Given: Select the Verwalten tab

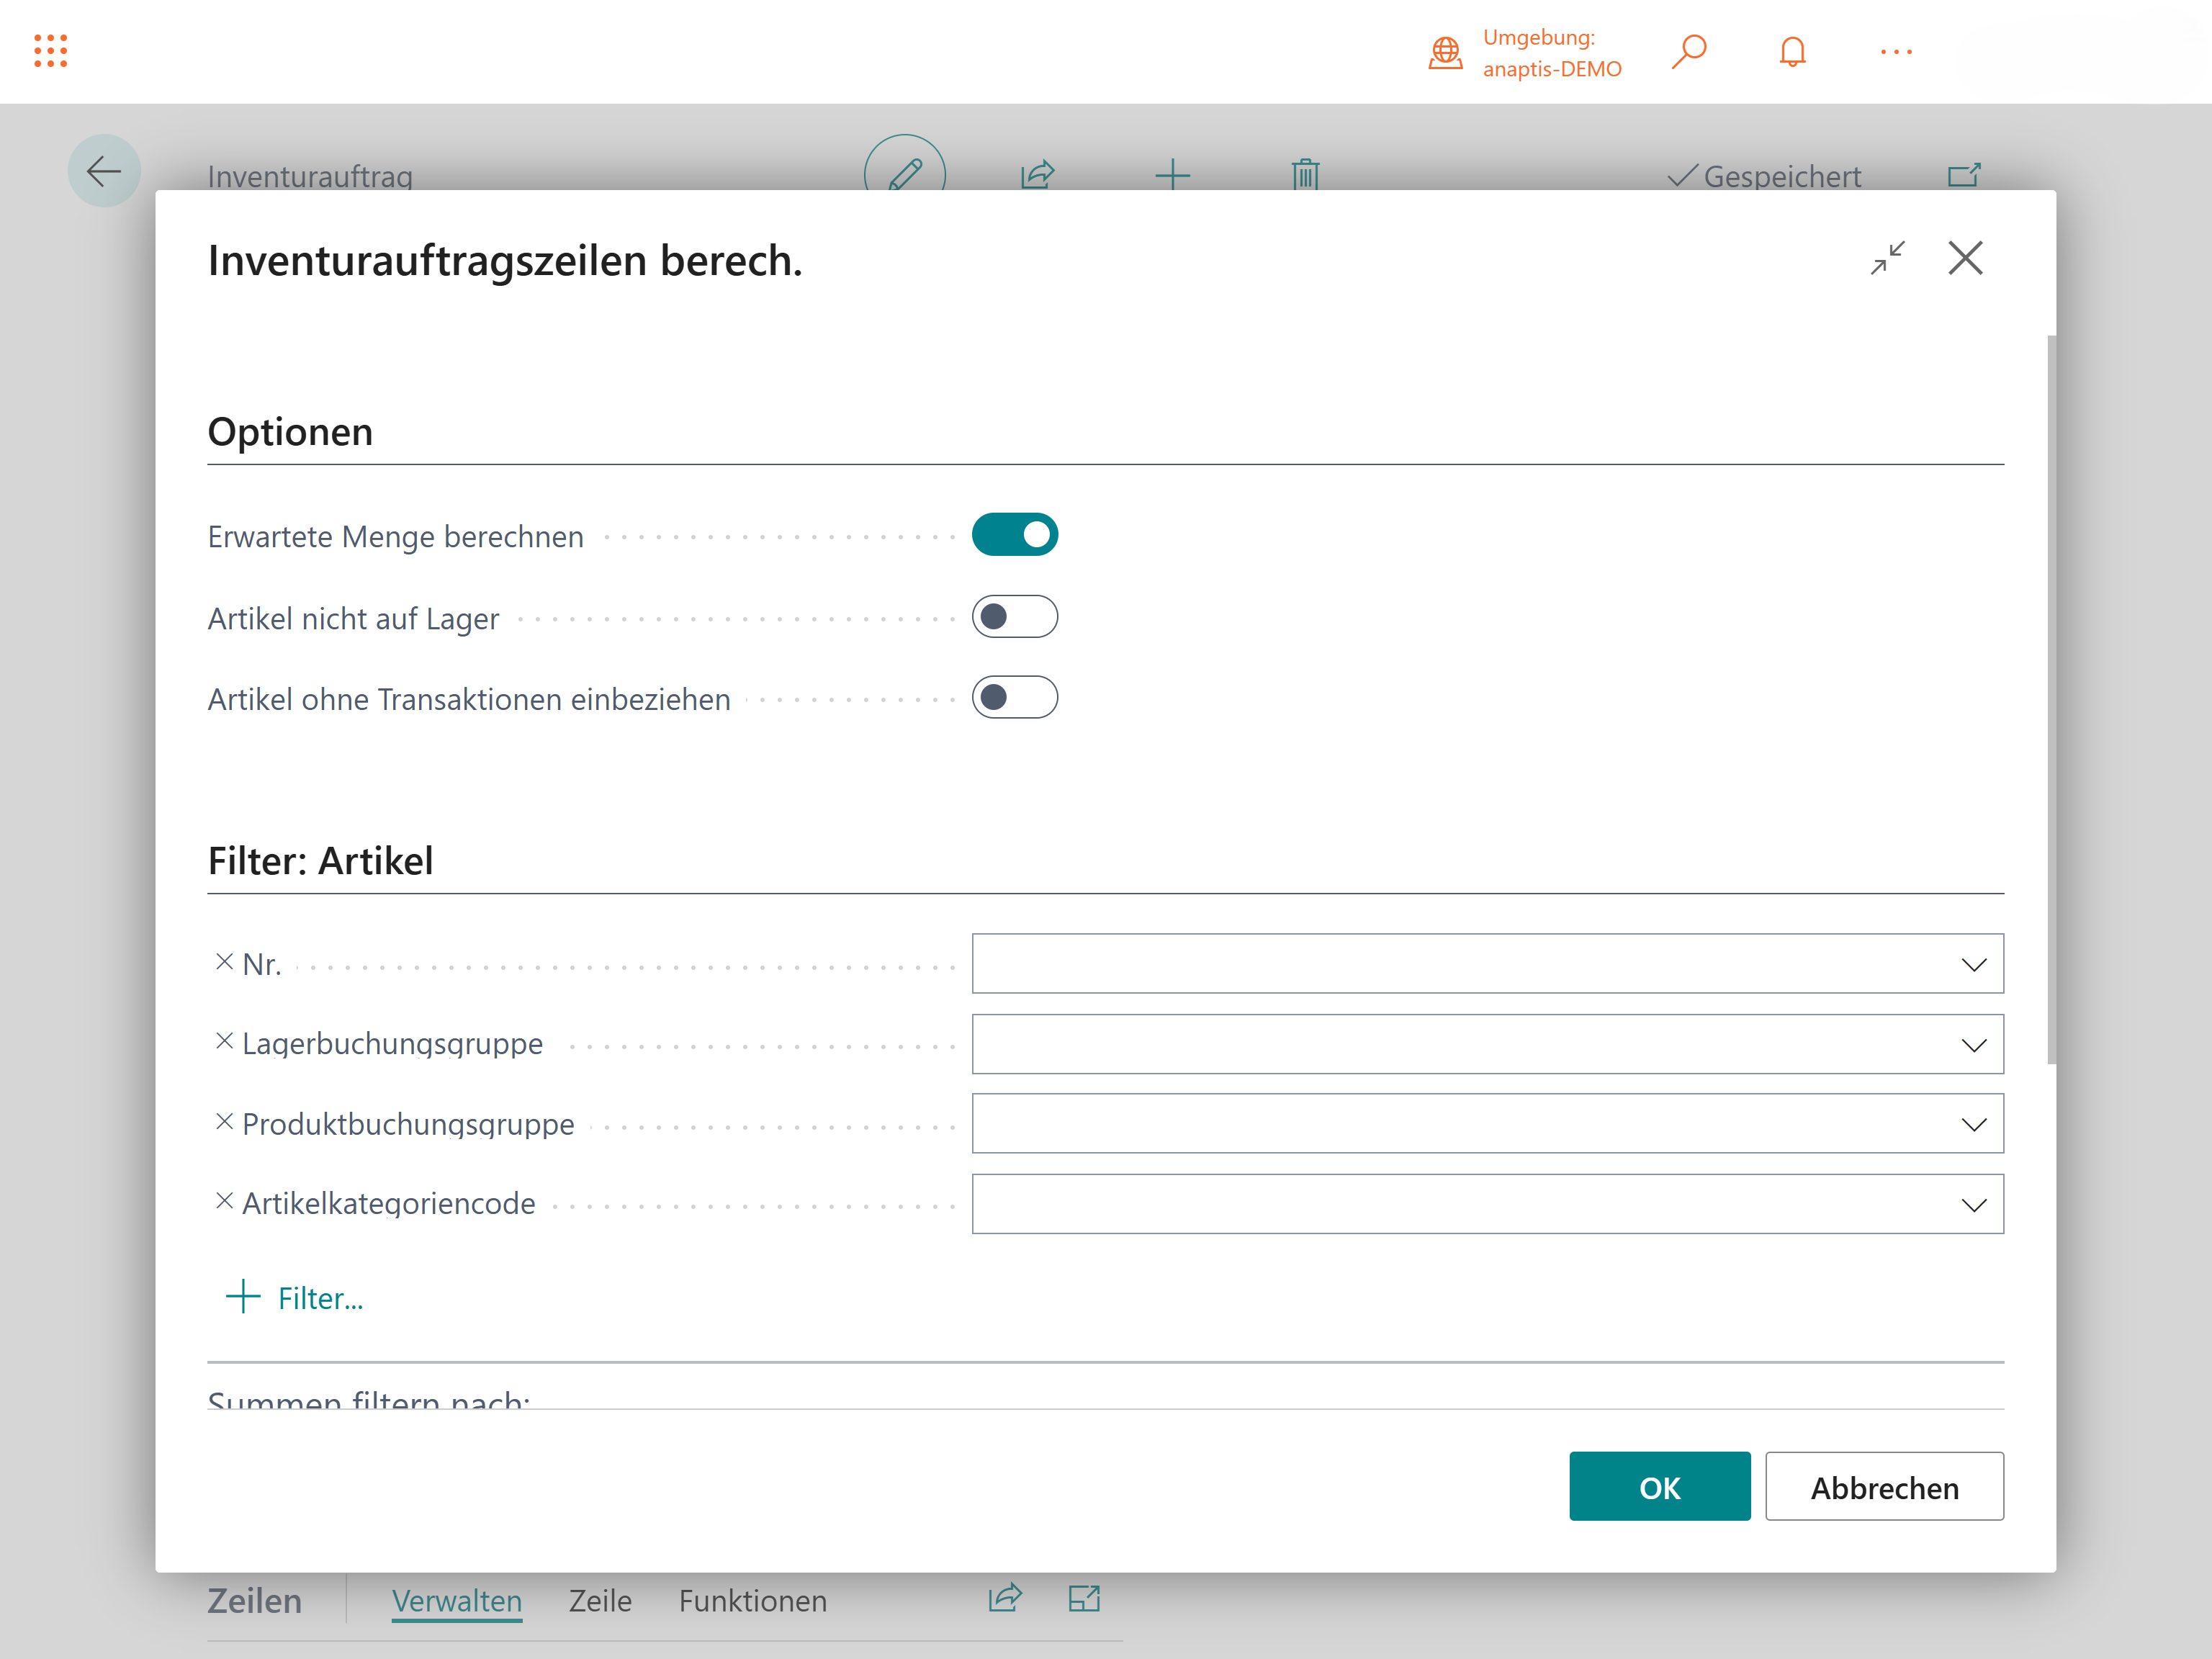Looking at the screenshot, I should point(457,1601).
